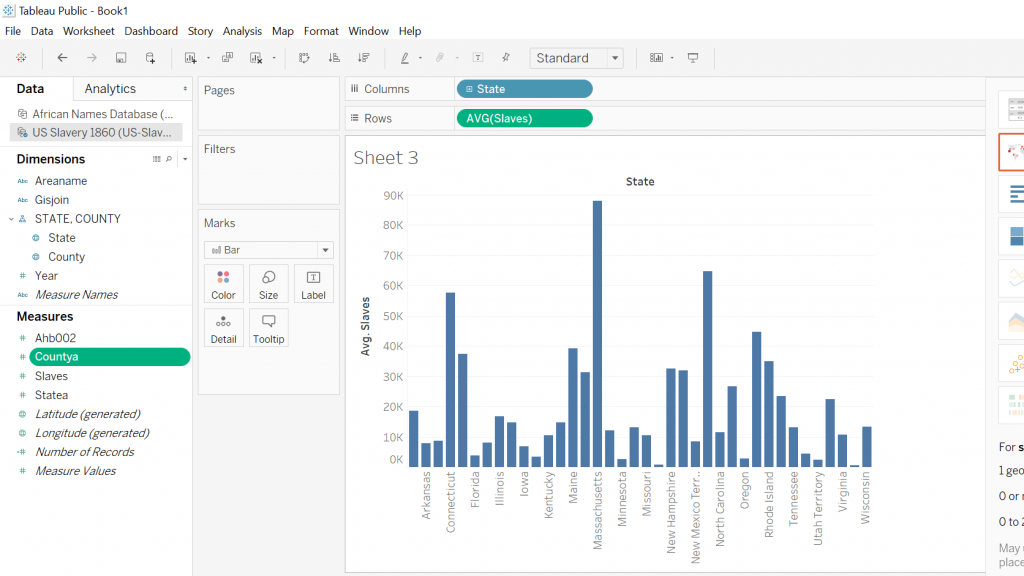This screenshot has width=1024, height=576.
Task: Click the Add New Data Source icon
Action: coord(150,58)
